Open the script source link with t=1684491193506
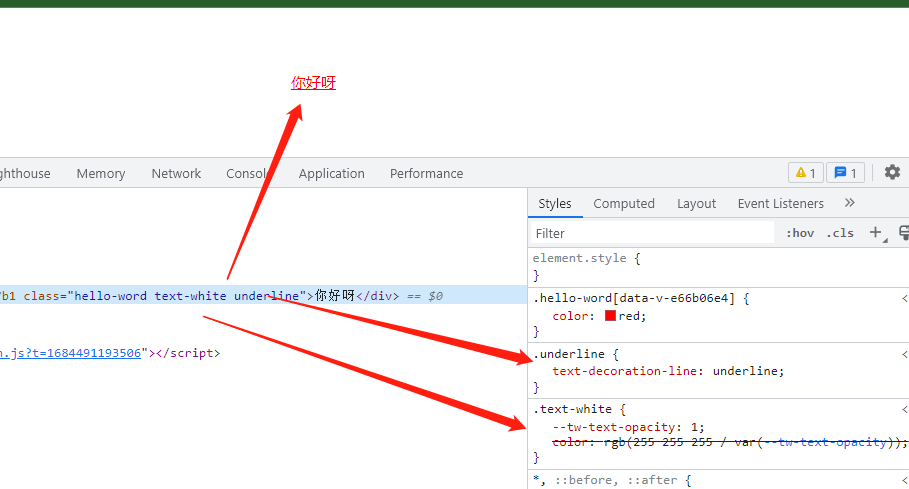 point(70,353)
